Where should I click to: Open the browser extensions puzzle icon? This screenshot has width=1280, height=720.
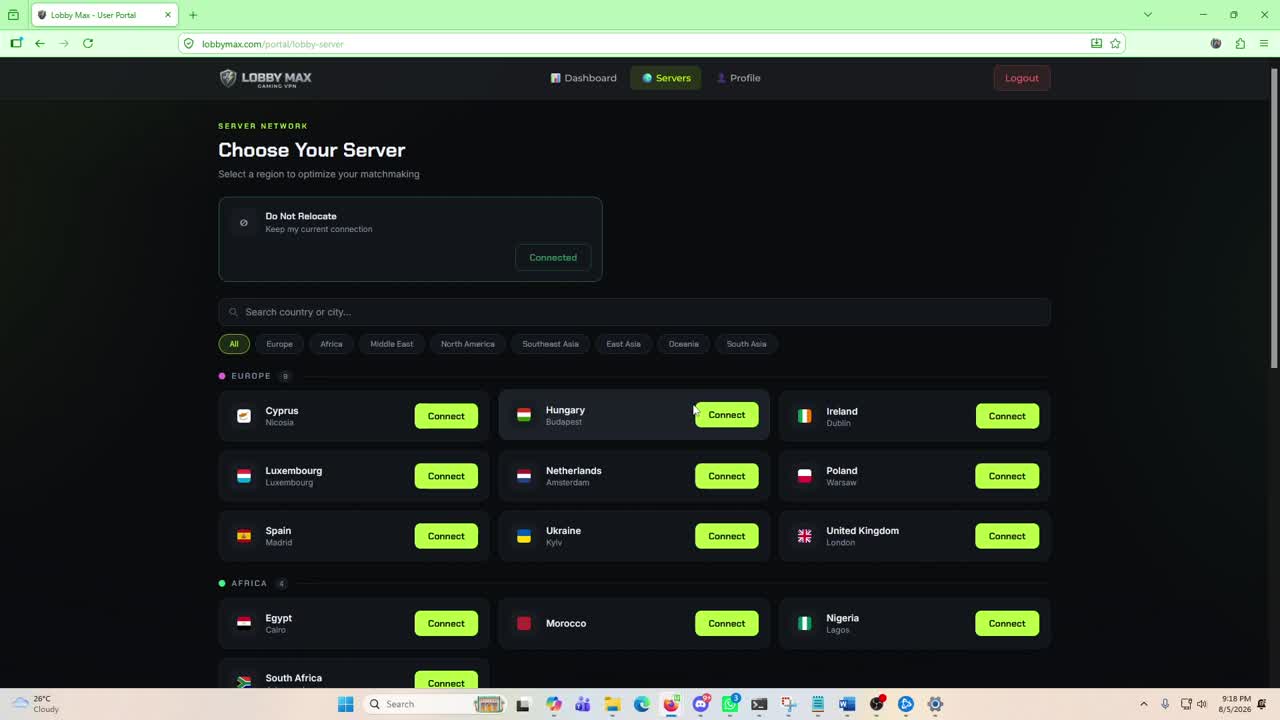coord(1240,43)
